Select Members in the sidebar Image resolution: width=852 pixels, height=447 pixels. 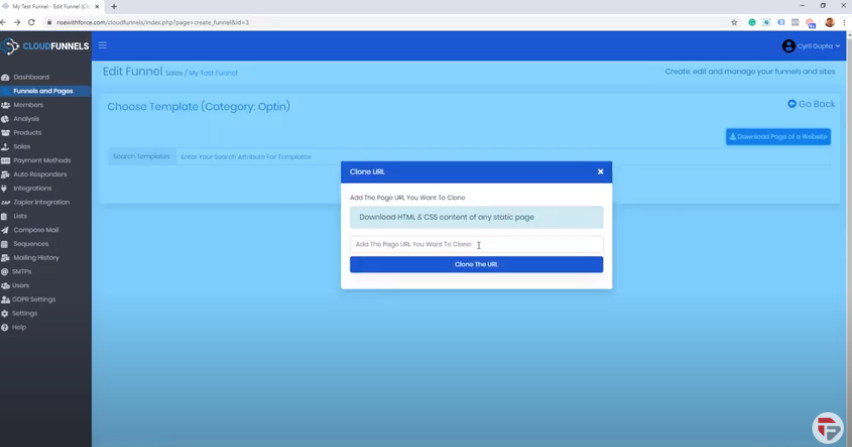coord(28,105)
